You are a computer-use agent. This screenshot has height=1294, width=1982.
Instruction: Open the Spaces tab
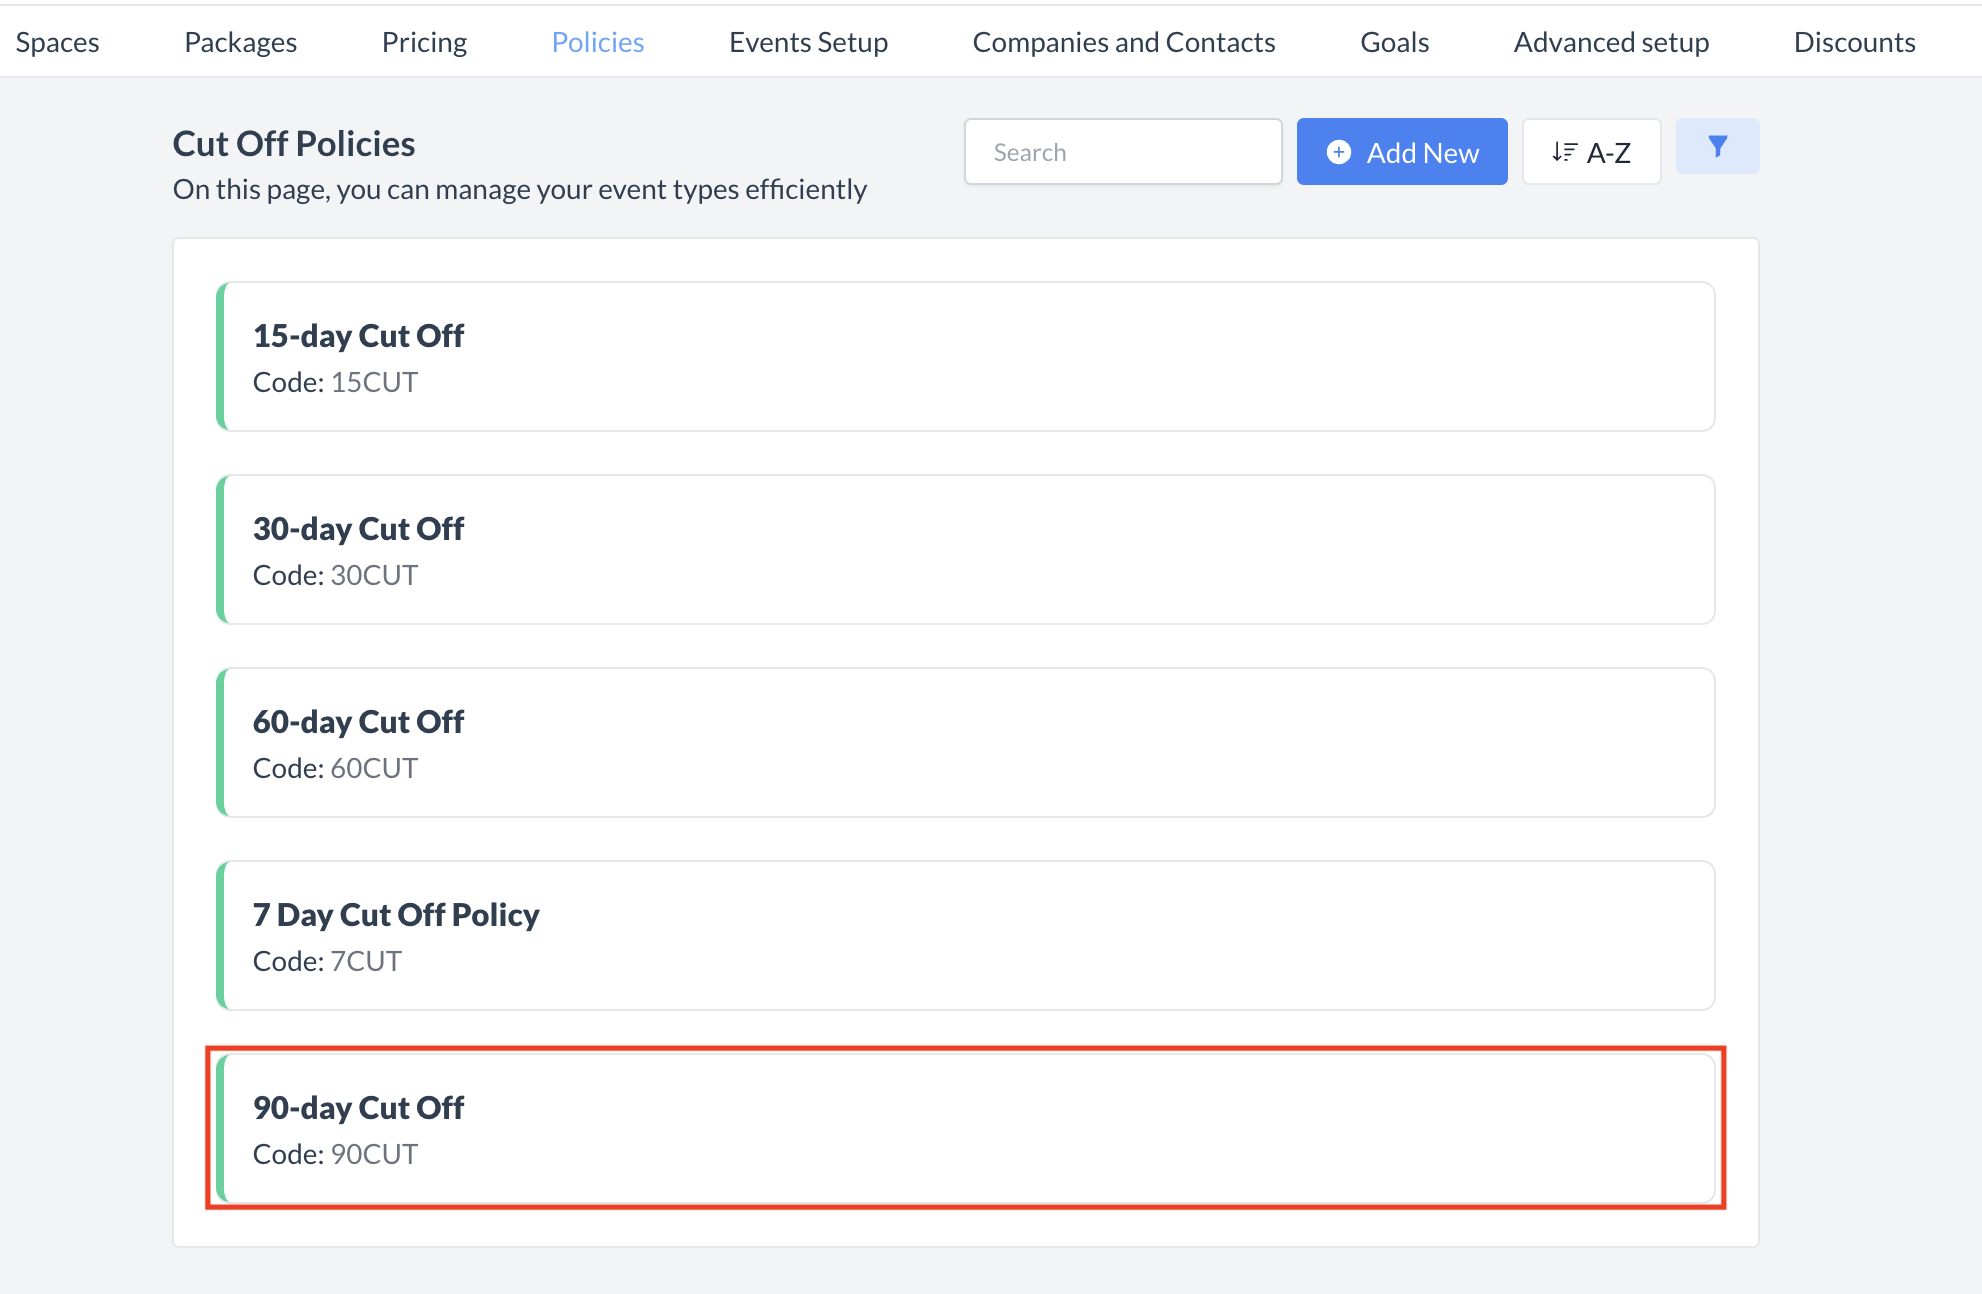(58, 42)
